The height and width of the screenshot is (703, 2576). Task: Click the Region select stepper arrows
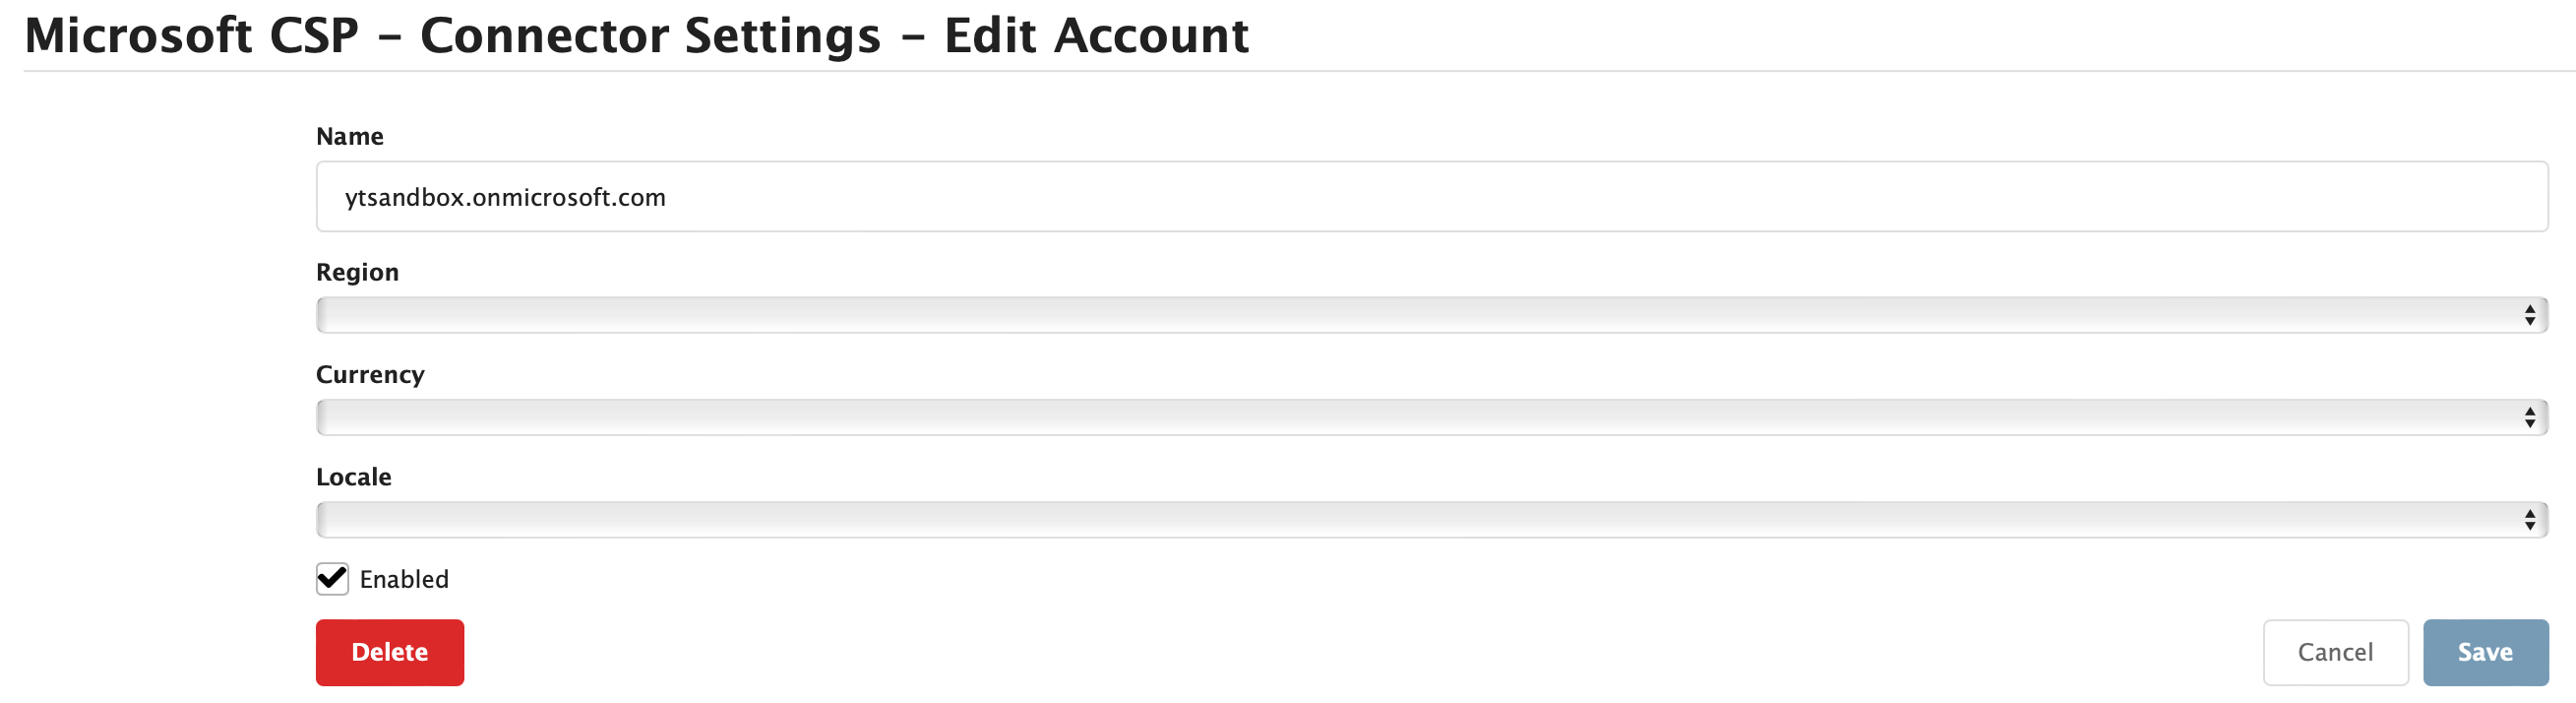[2532, 314]
